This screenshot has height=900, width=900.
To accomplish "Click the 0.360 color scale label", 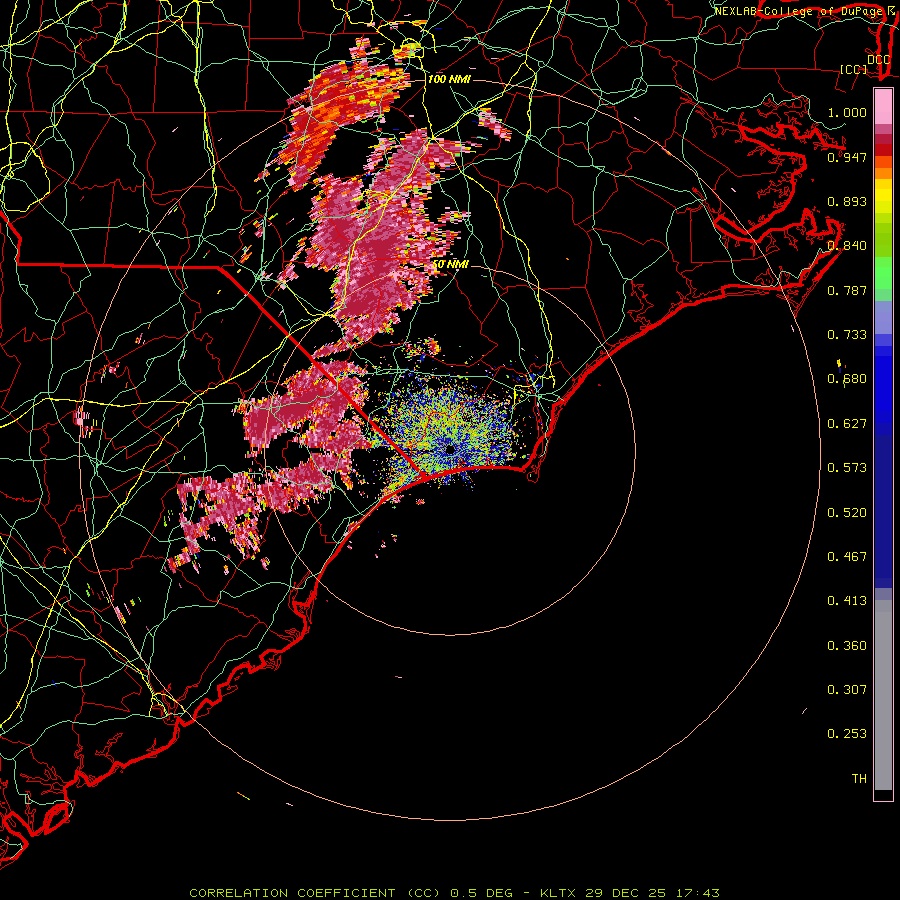I will [847, 646].
